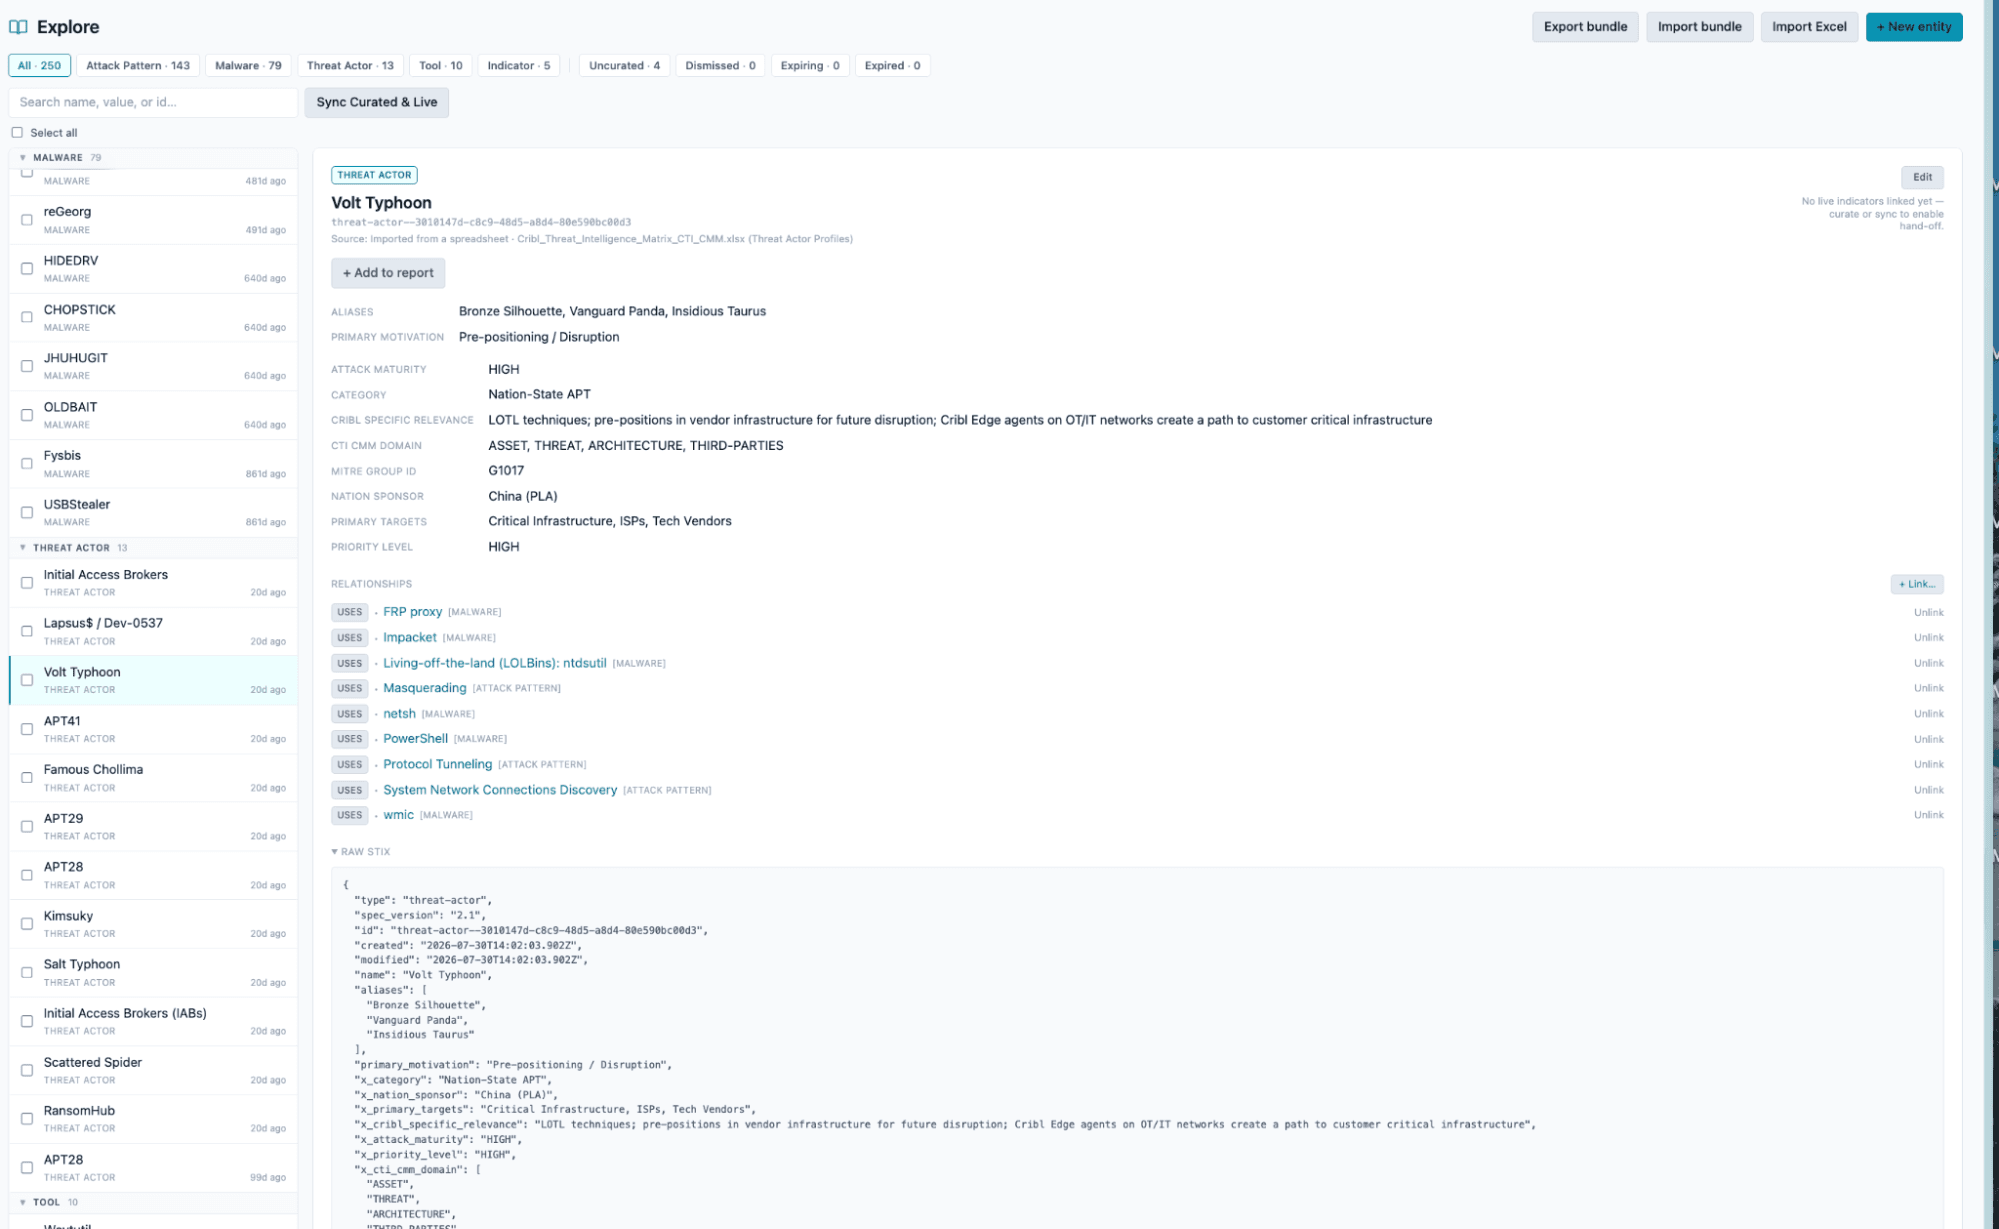This screenshot has width=1999, height=1229.
Task: Open wmic malware link
Action: (398, 815)
